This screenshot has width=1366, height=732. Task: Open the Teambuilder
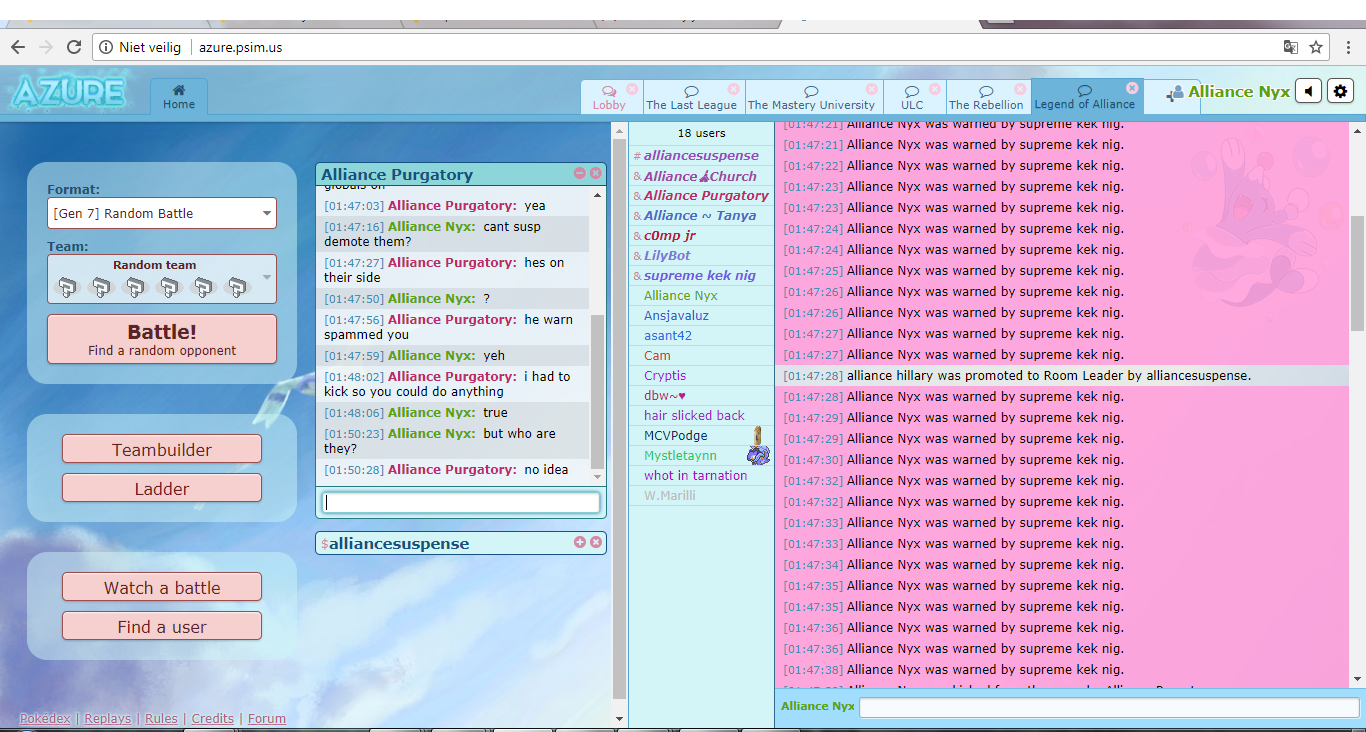point(162,449)
